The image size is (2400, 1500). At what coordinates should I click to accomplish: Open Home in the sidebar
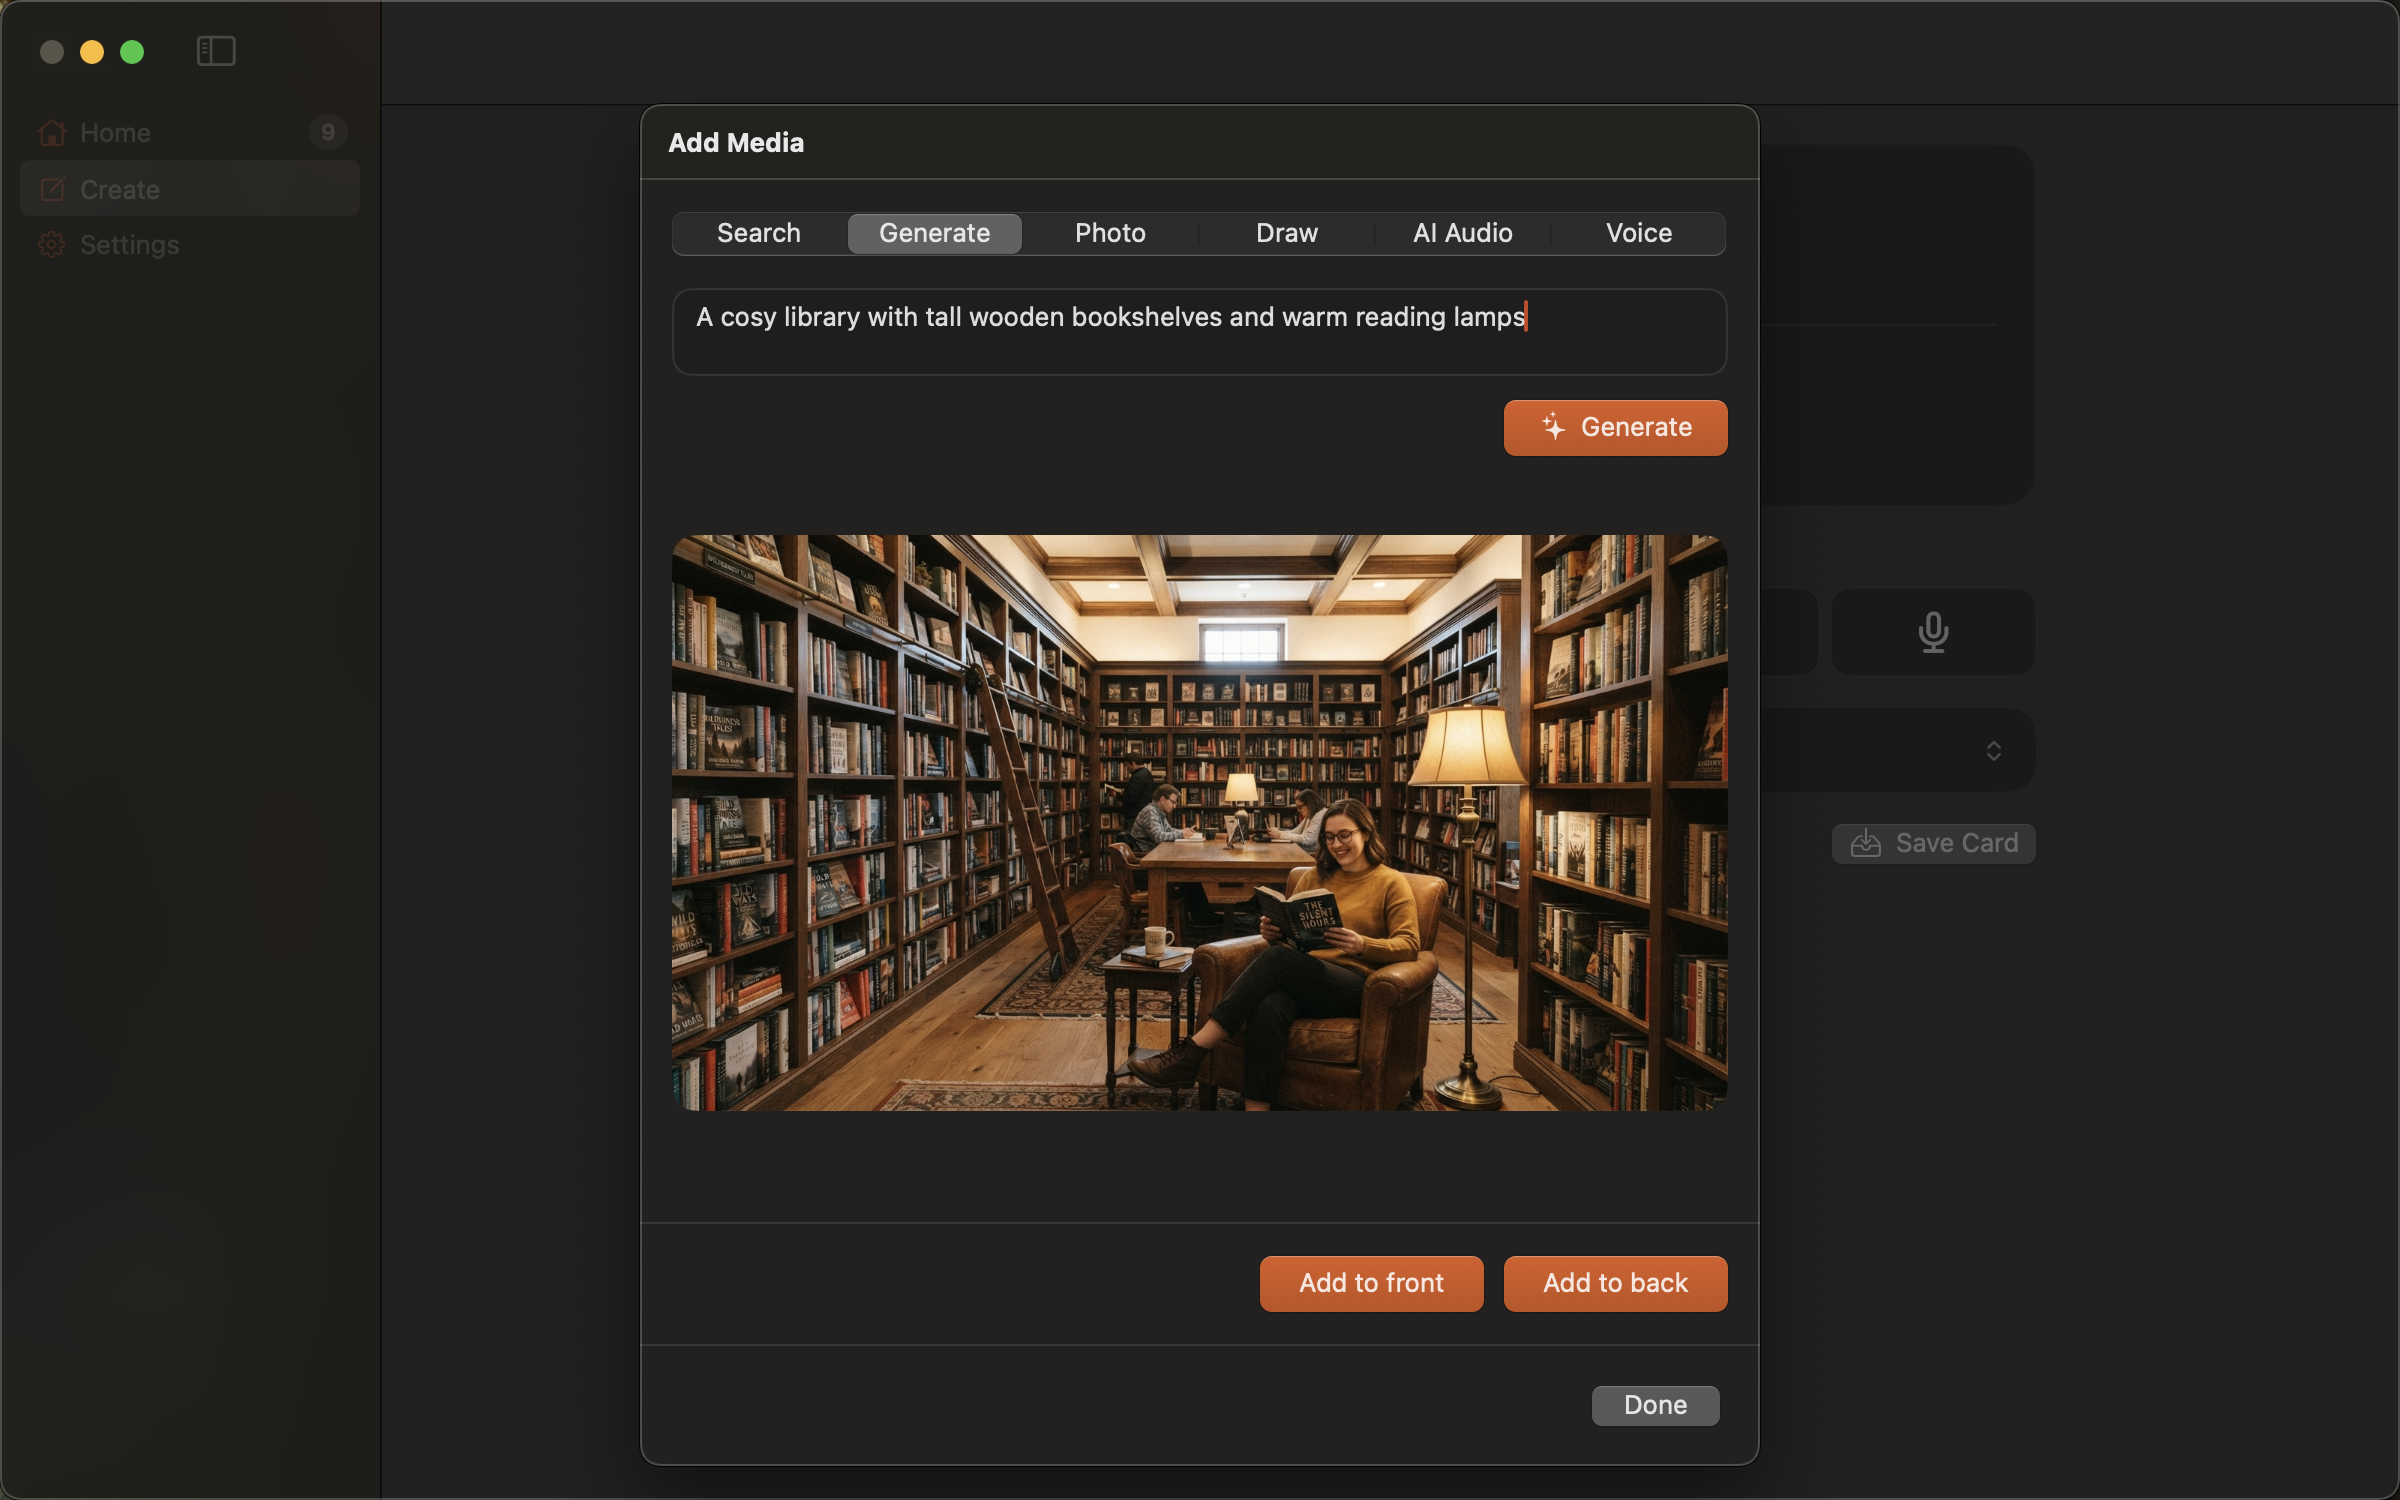coord(190,132)
